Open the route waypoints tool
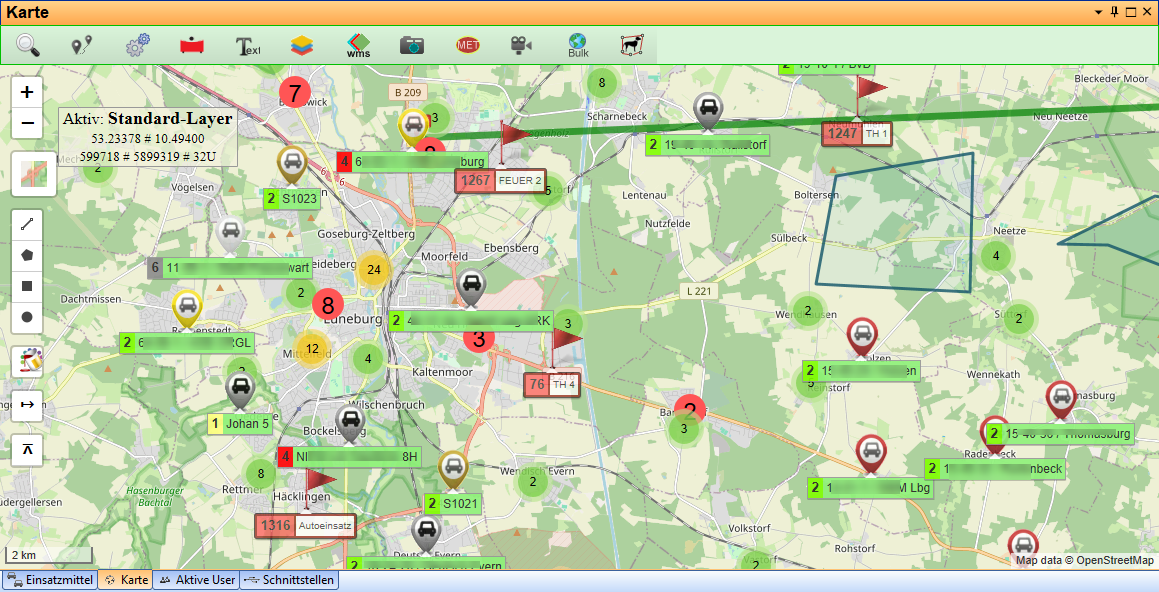Image resolution: width=1159 pixels, height=592 pixels. (x=81, y=45)
